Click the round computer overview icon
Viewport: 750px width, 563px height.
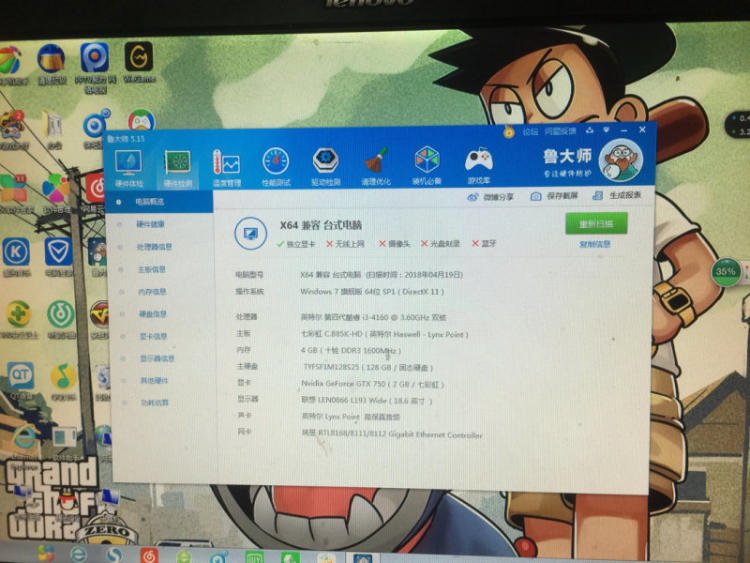[x=250, y=233]
